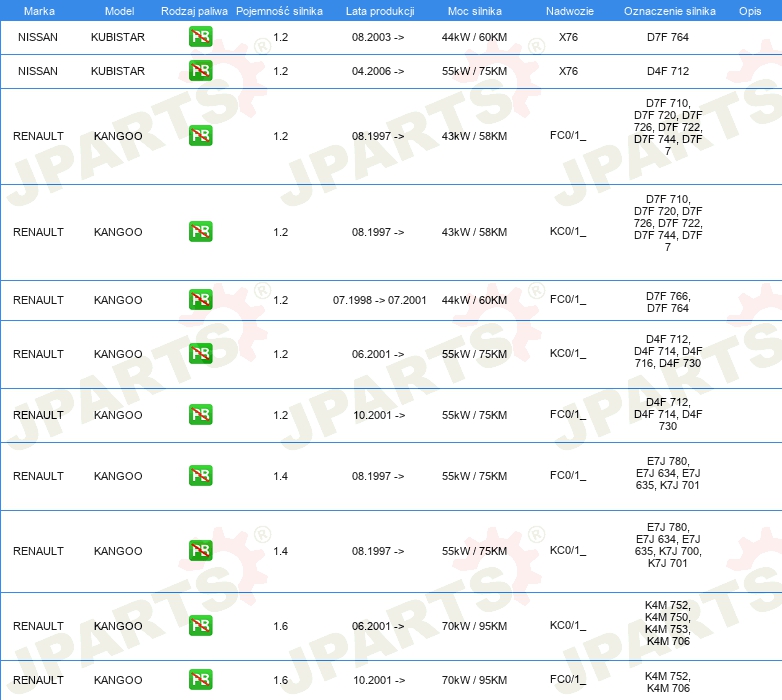Click engine codes D7F 766, D7F 764

coord(668,302)
